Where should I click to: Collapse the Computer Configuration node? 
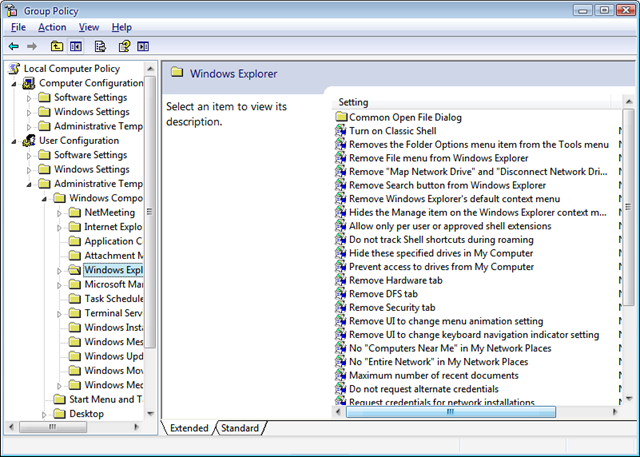[x=13, y=84]
